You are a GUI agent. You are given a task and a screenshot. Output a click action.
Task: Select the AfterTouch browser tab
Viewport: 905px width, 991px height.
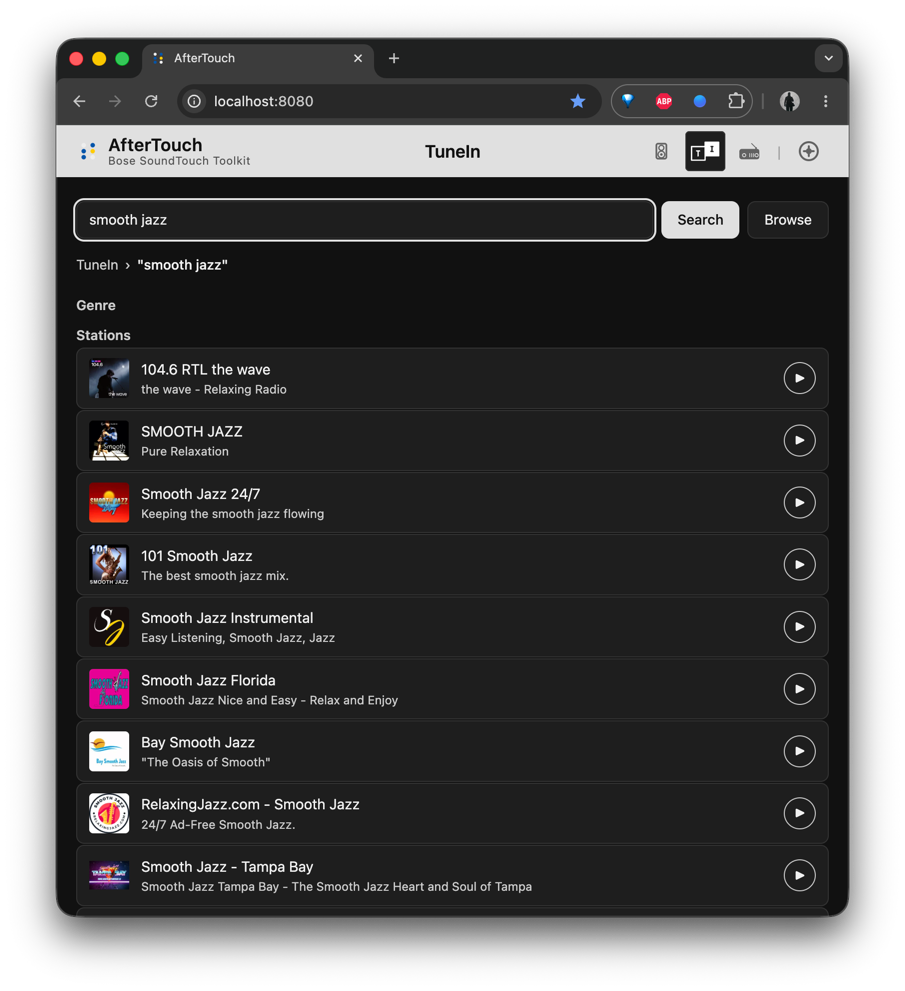click(258, 58)
